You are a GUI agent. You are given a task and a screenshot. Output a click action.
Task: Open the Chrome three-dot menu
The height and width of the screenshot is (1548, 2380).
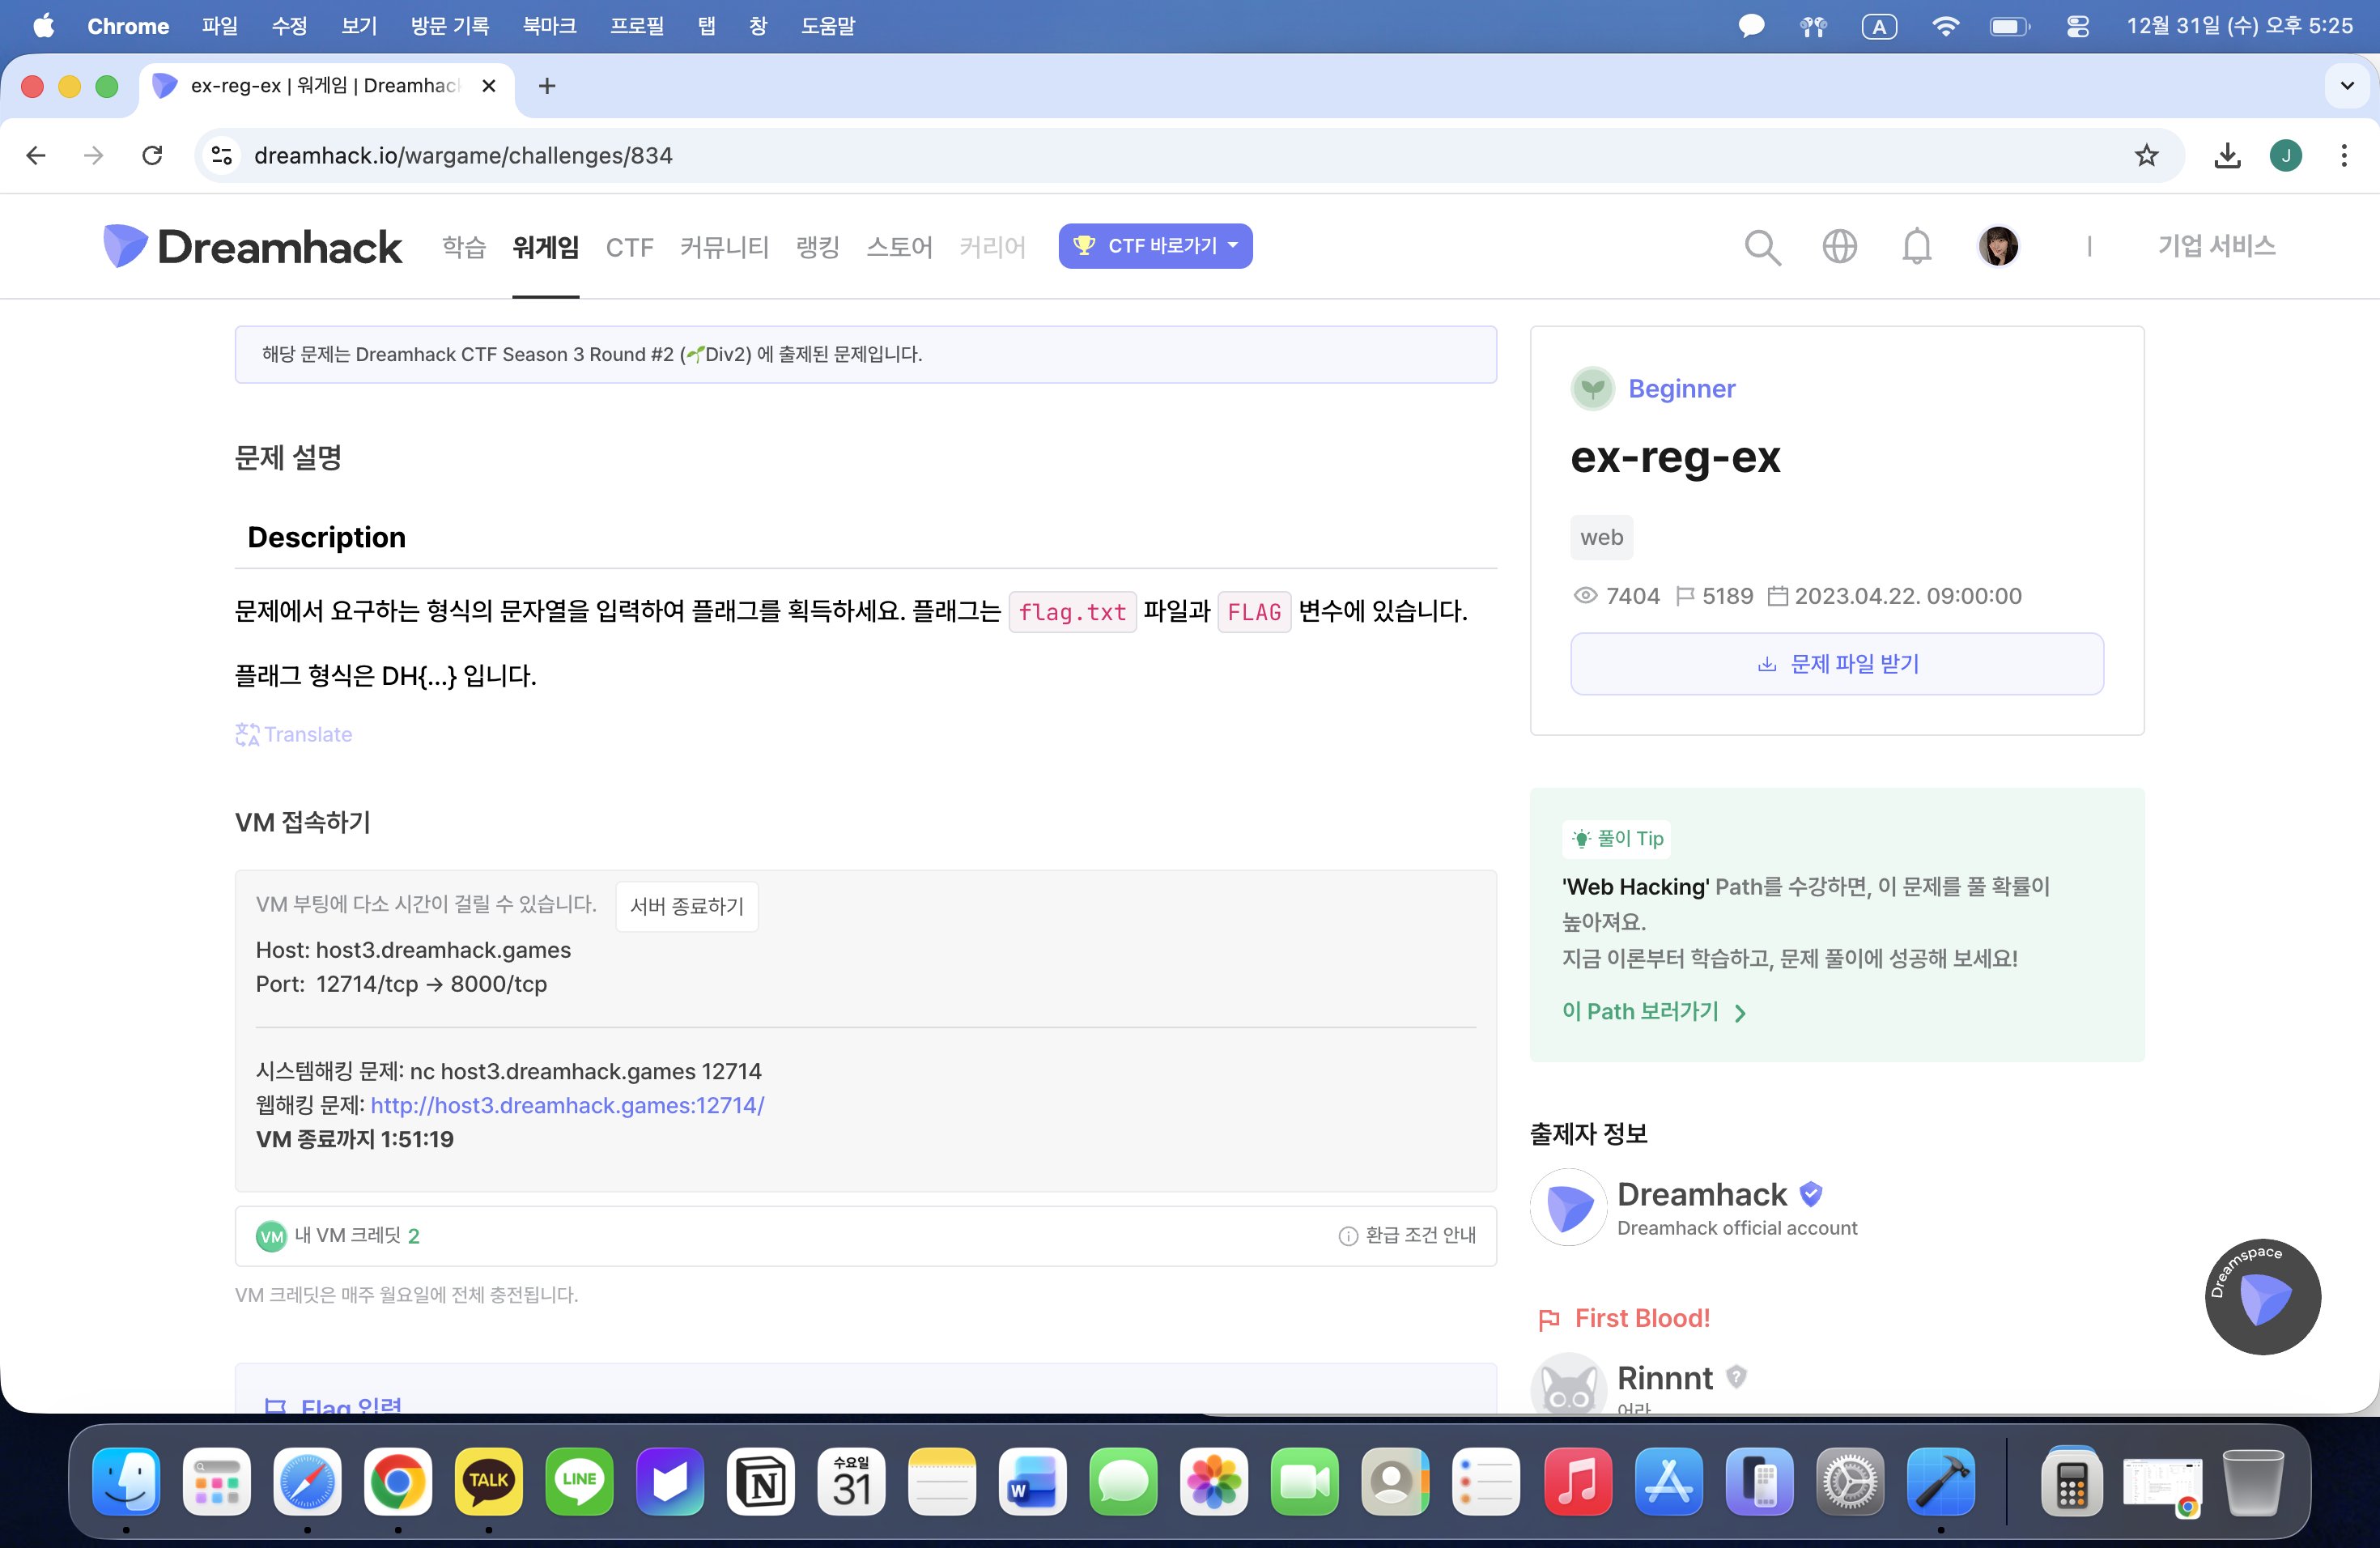2343,156
